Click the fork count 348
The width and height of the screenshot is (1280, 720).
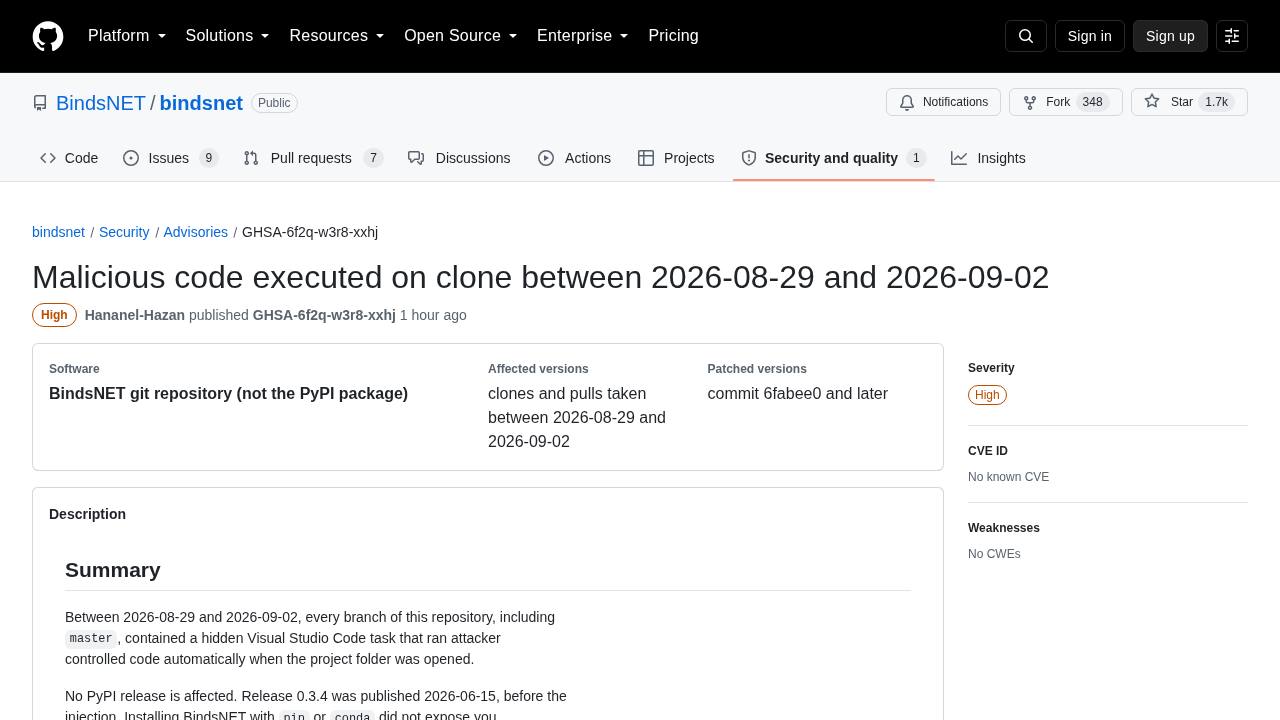coord(1092,102)
